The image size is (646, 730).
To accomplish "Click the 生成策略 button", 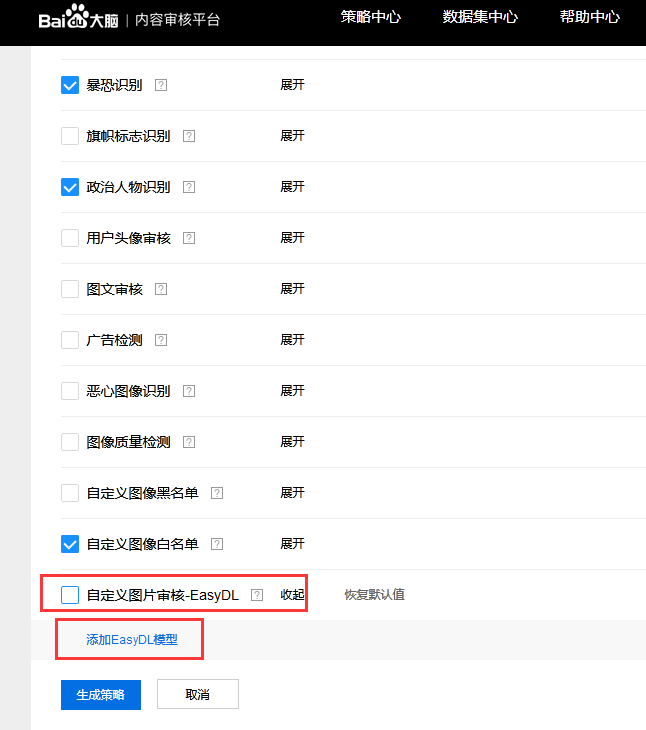I will (x=101, y=695).
